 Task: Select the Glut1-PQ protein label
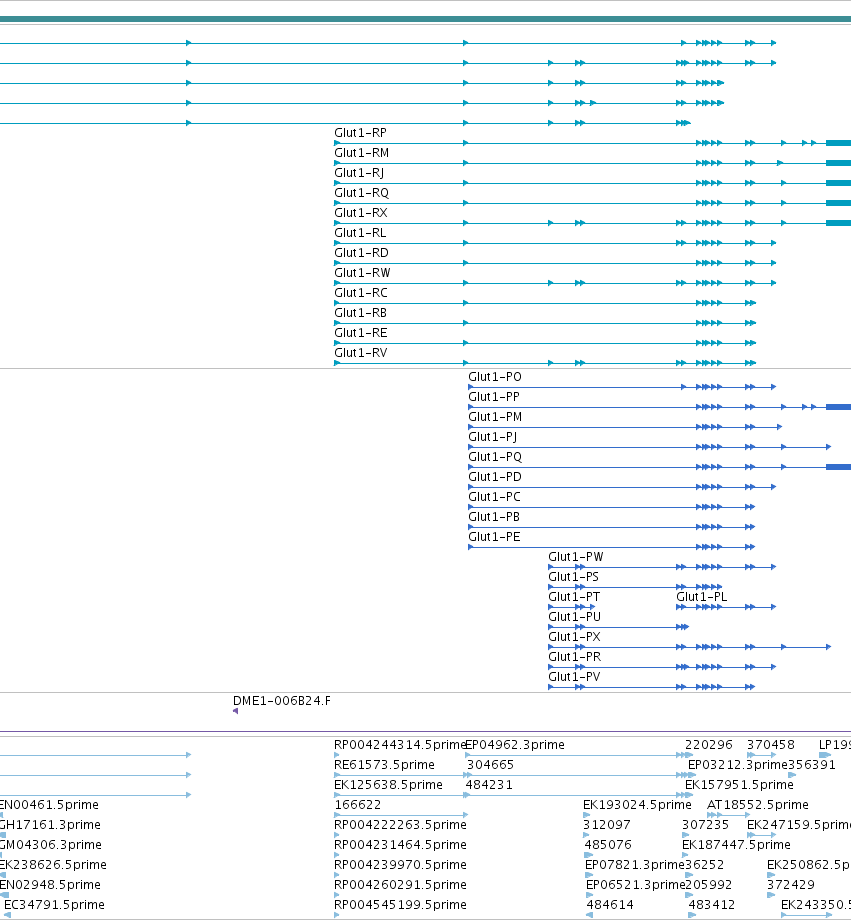click(495, 457)
